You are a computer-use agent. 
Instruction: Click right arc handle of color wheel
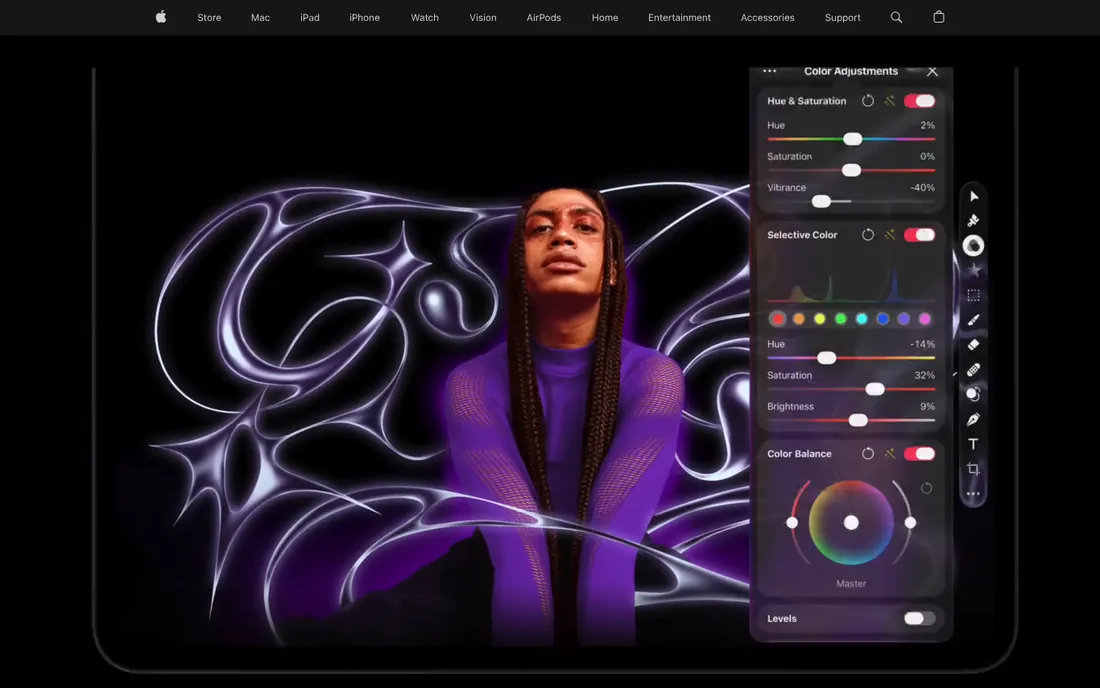[x=911, y=522]
